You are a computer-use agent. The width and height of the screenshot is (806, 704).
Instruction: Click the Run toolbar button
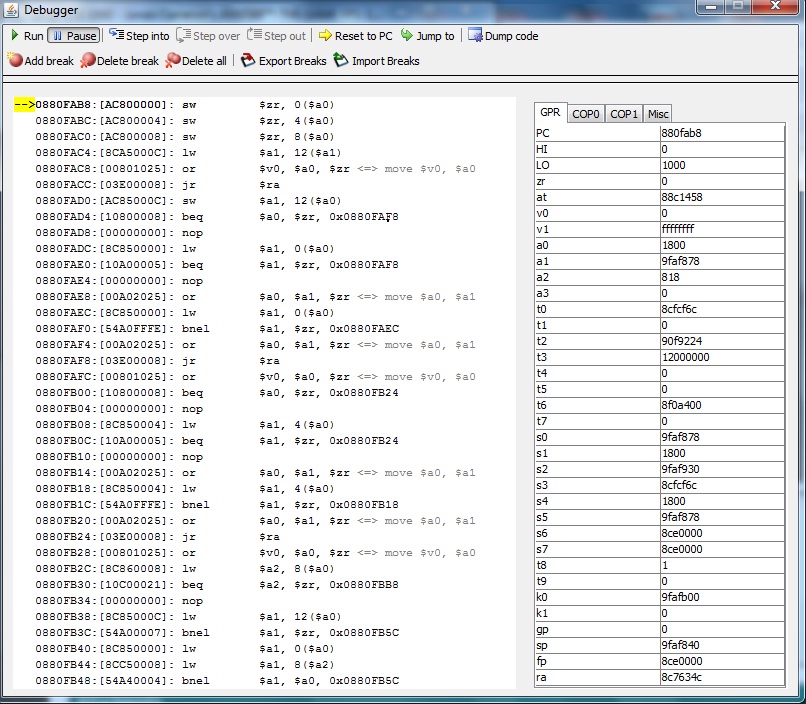(27, 36)
